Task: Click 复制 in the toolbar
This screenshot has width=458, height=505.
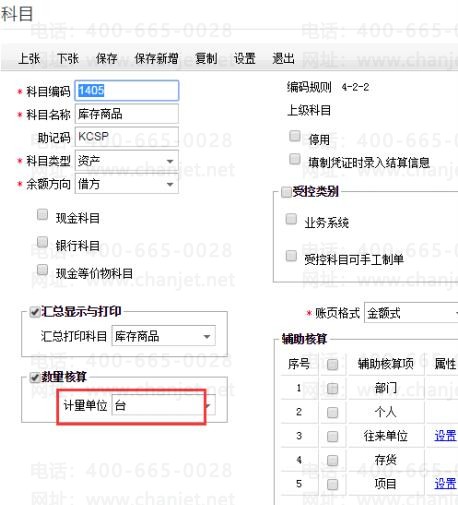Action: coord(206,59)
